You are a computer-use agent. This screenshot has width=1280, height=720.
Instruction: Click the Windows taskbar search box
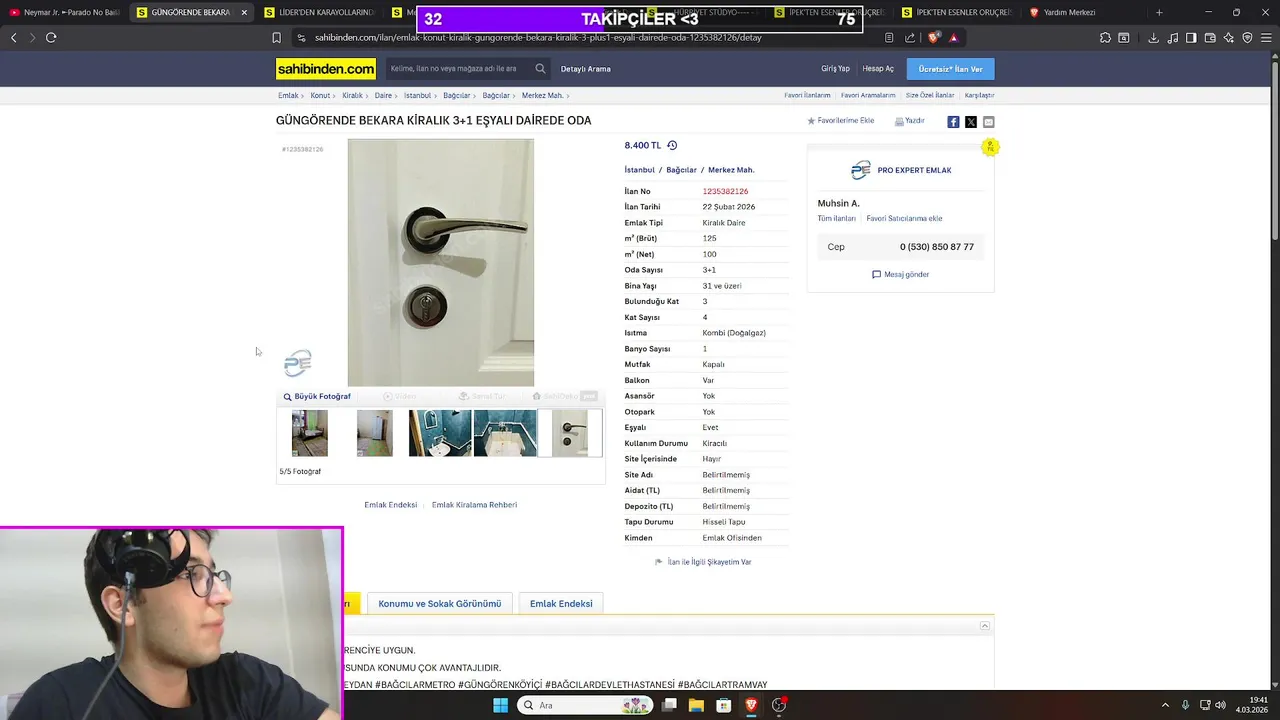point(586,705)
